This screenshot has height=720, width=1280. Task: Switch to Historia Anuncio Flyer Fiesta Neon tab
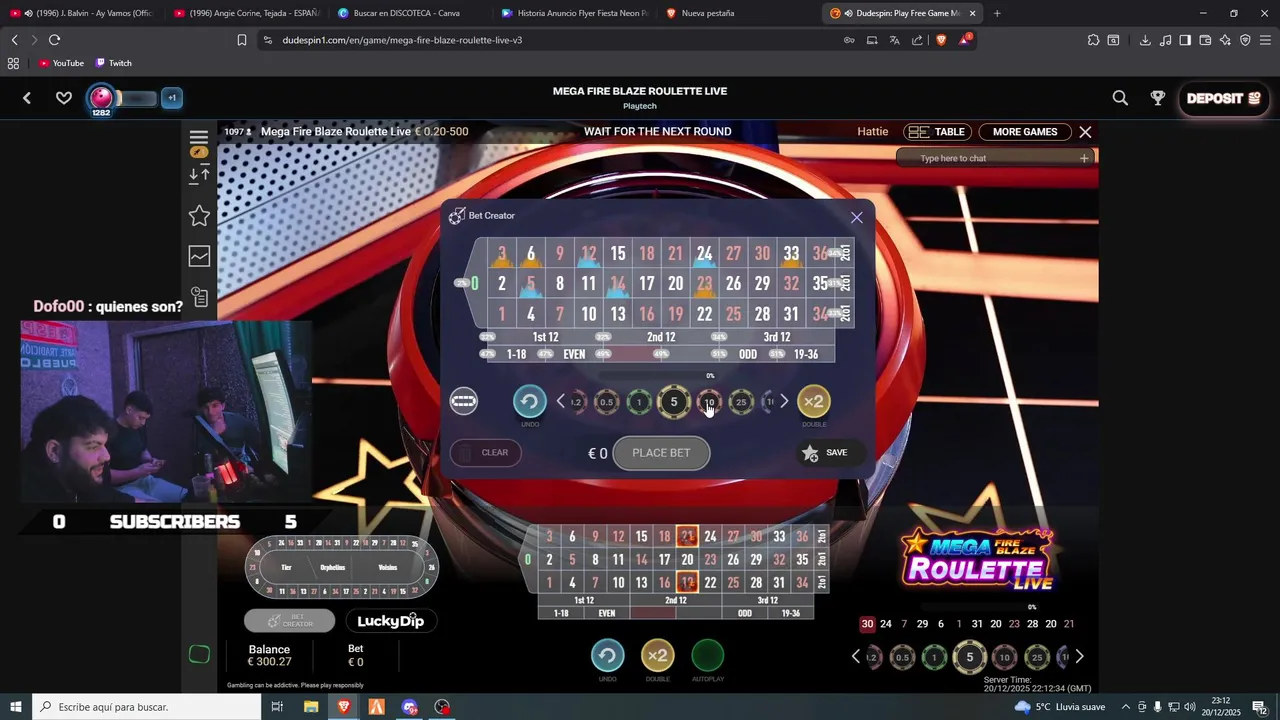pos(574,13)
